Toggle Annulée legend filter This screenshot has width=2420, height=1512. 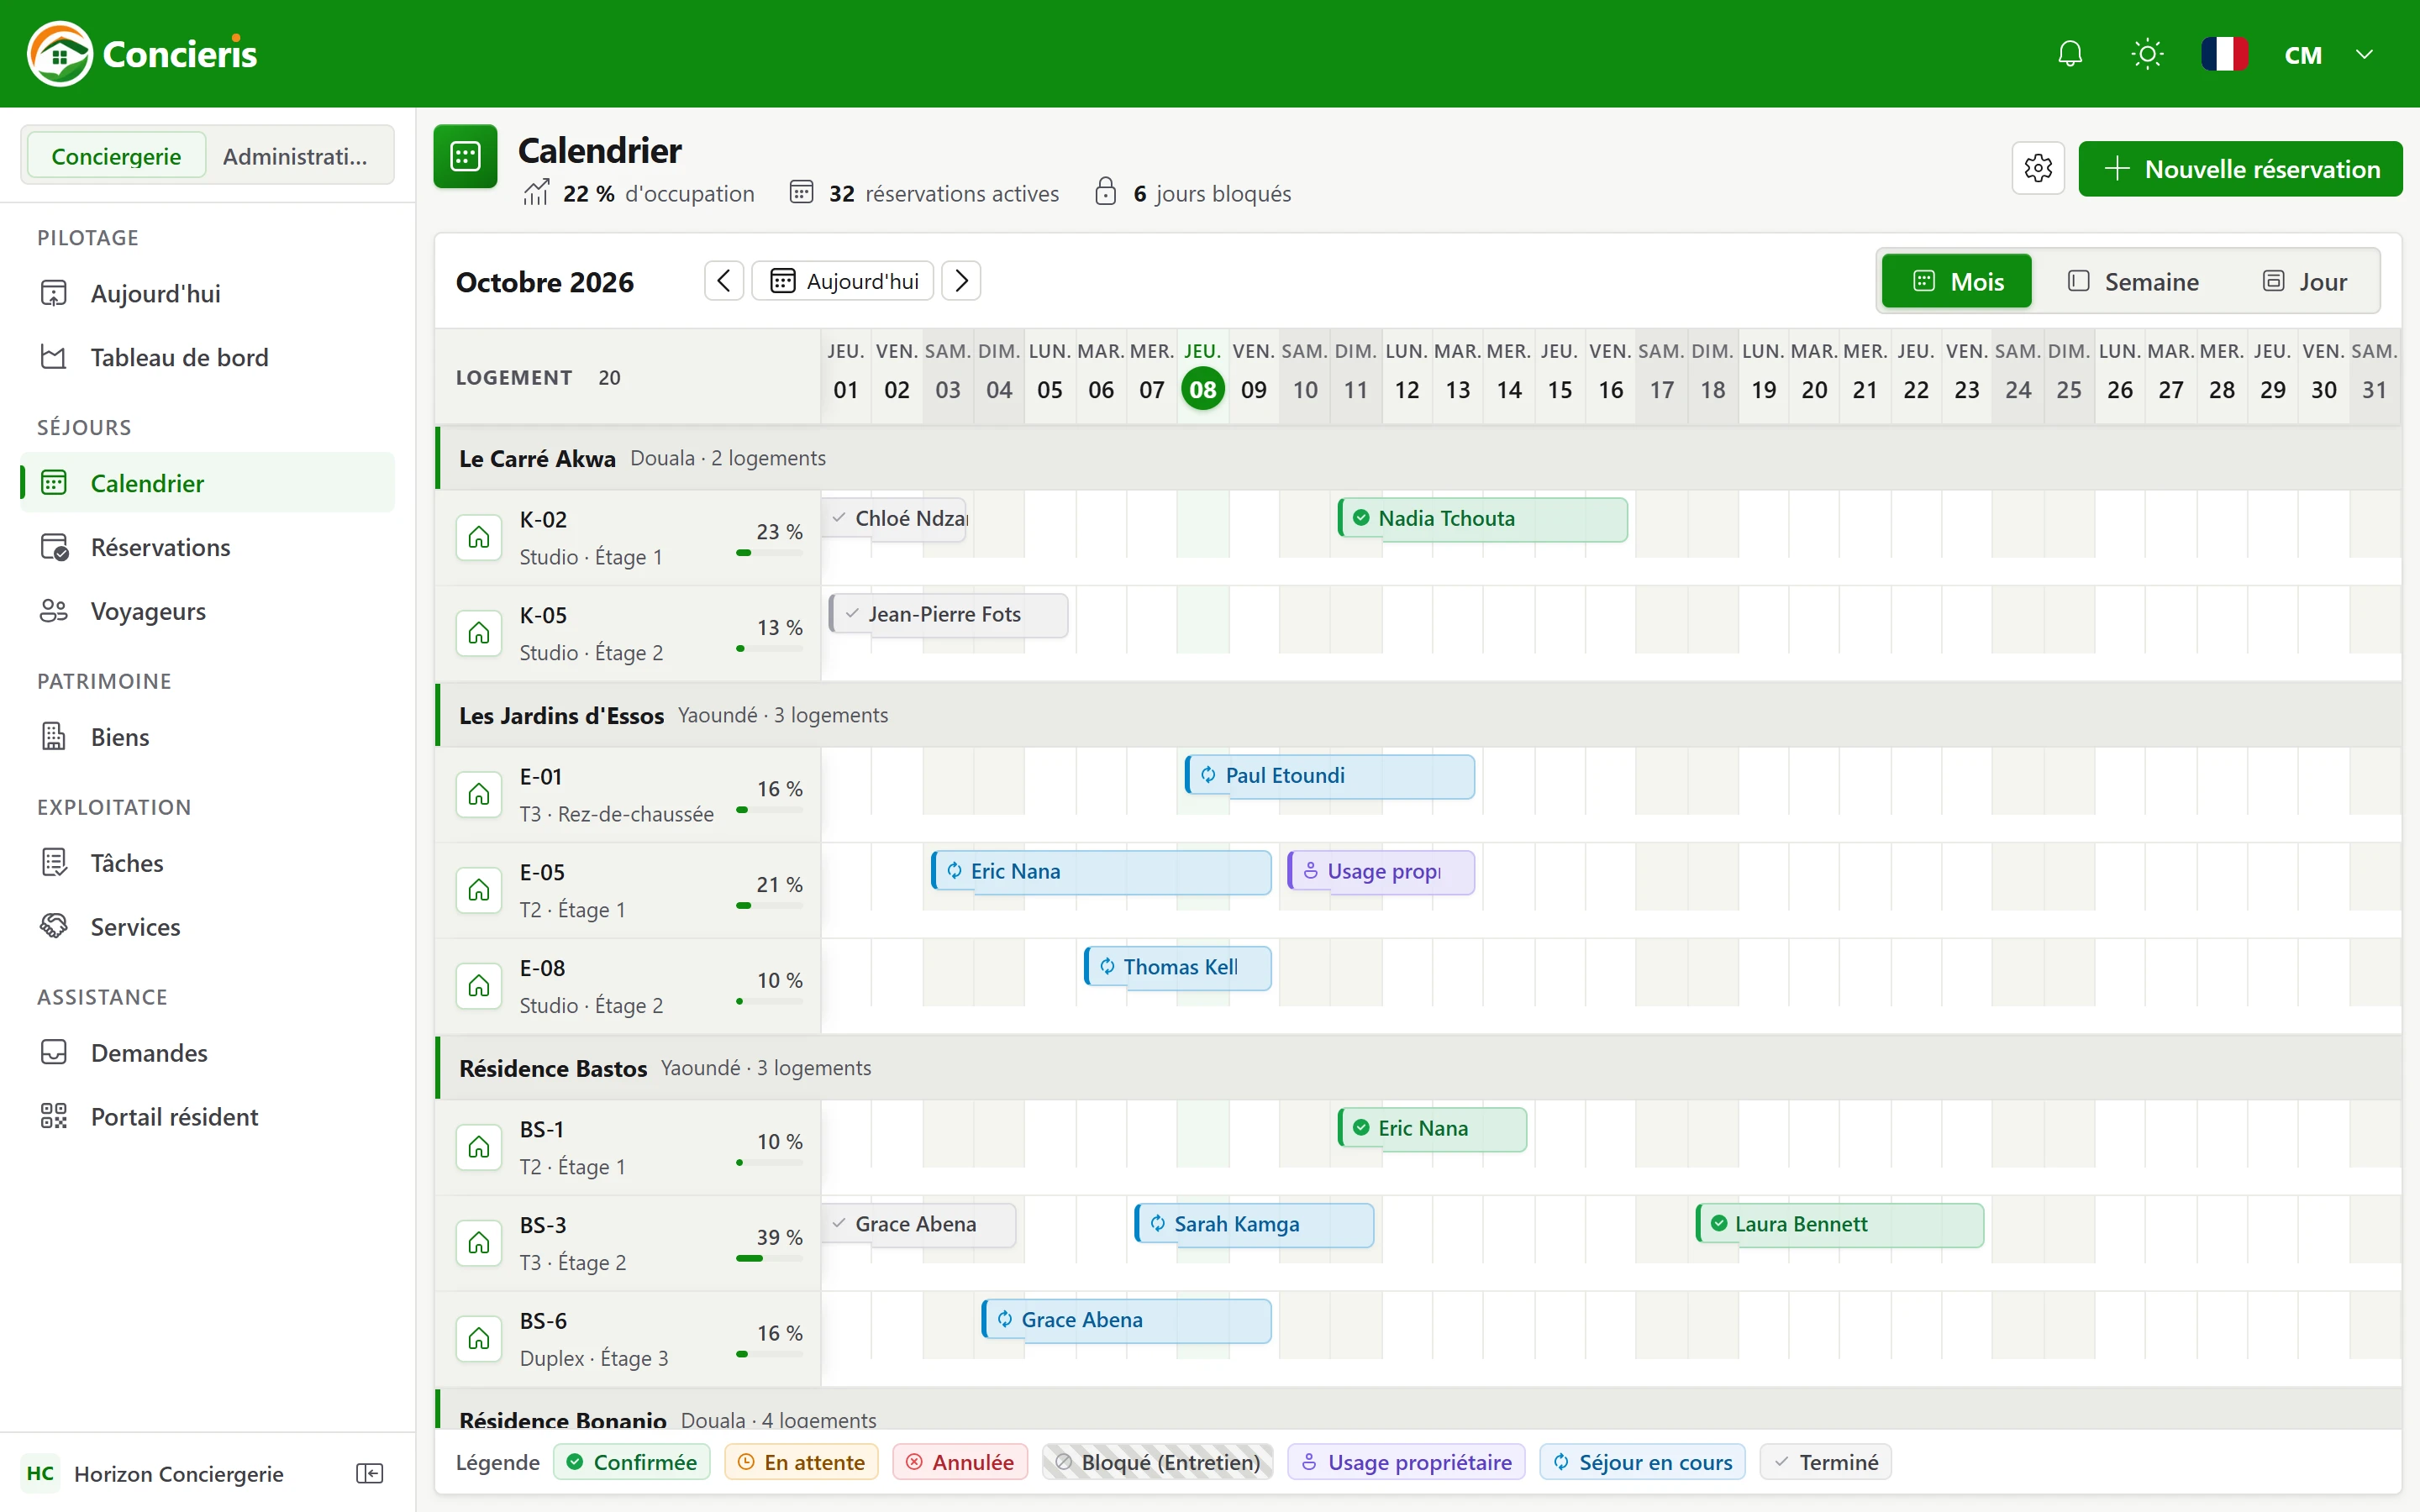960,1462
